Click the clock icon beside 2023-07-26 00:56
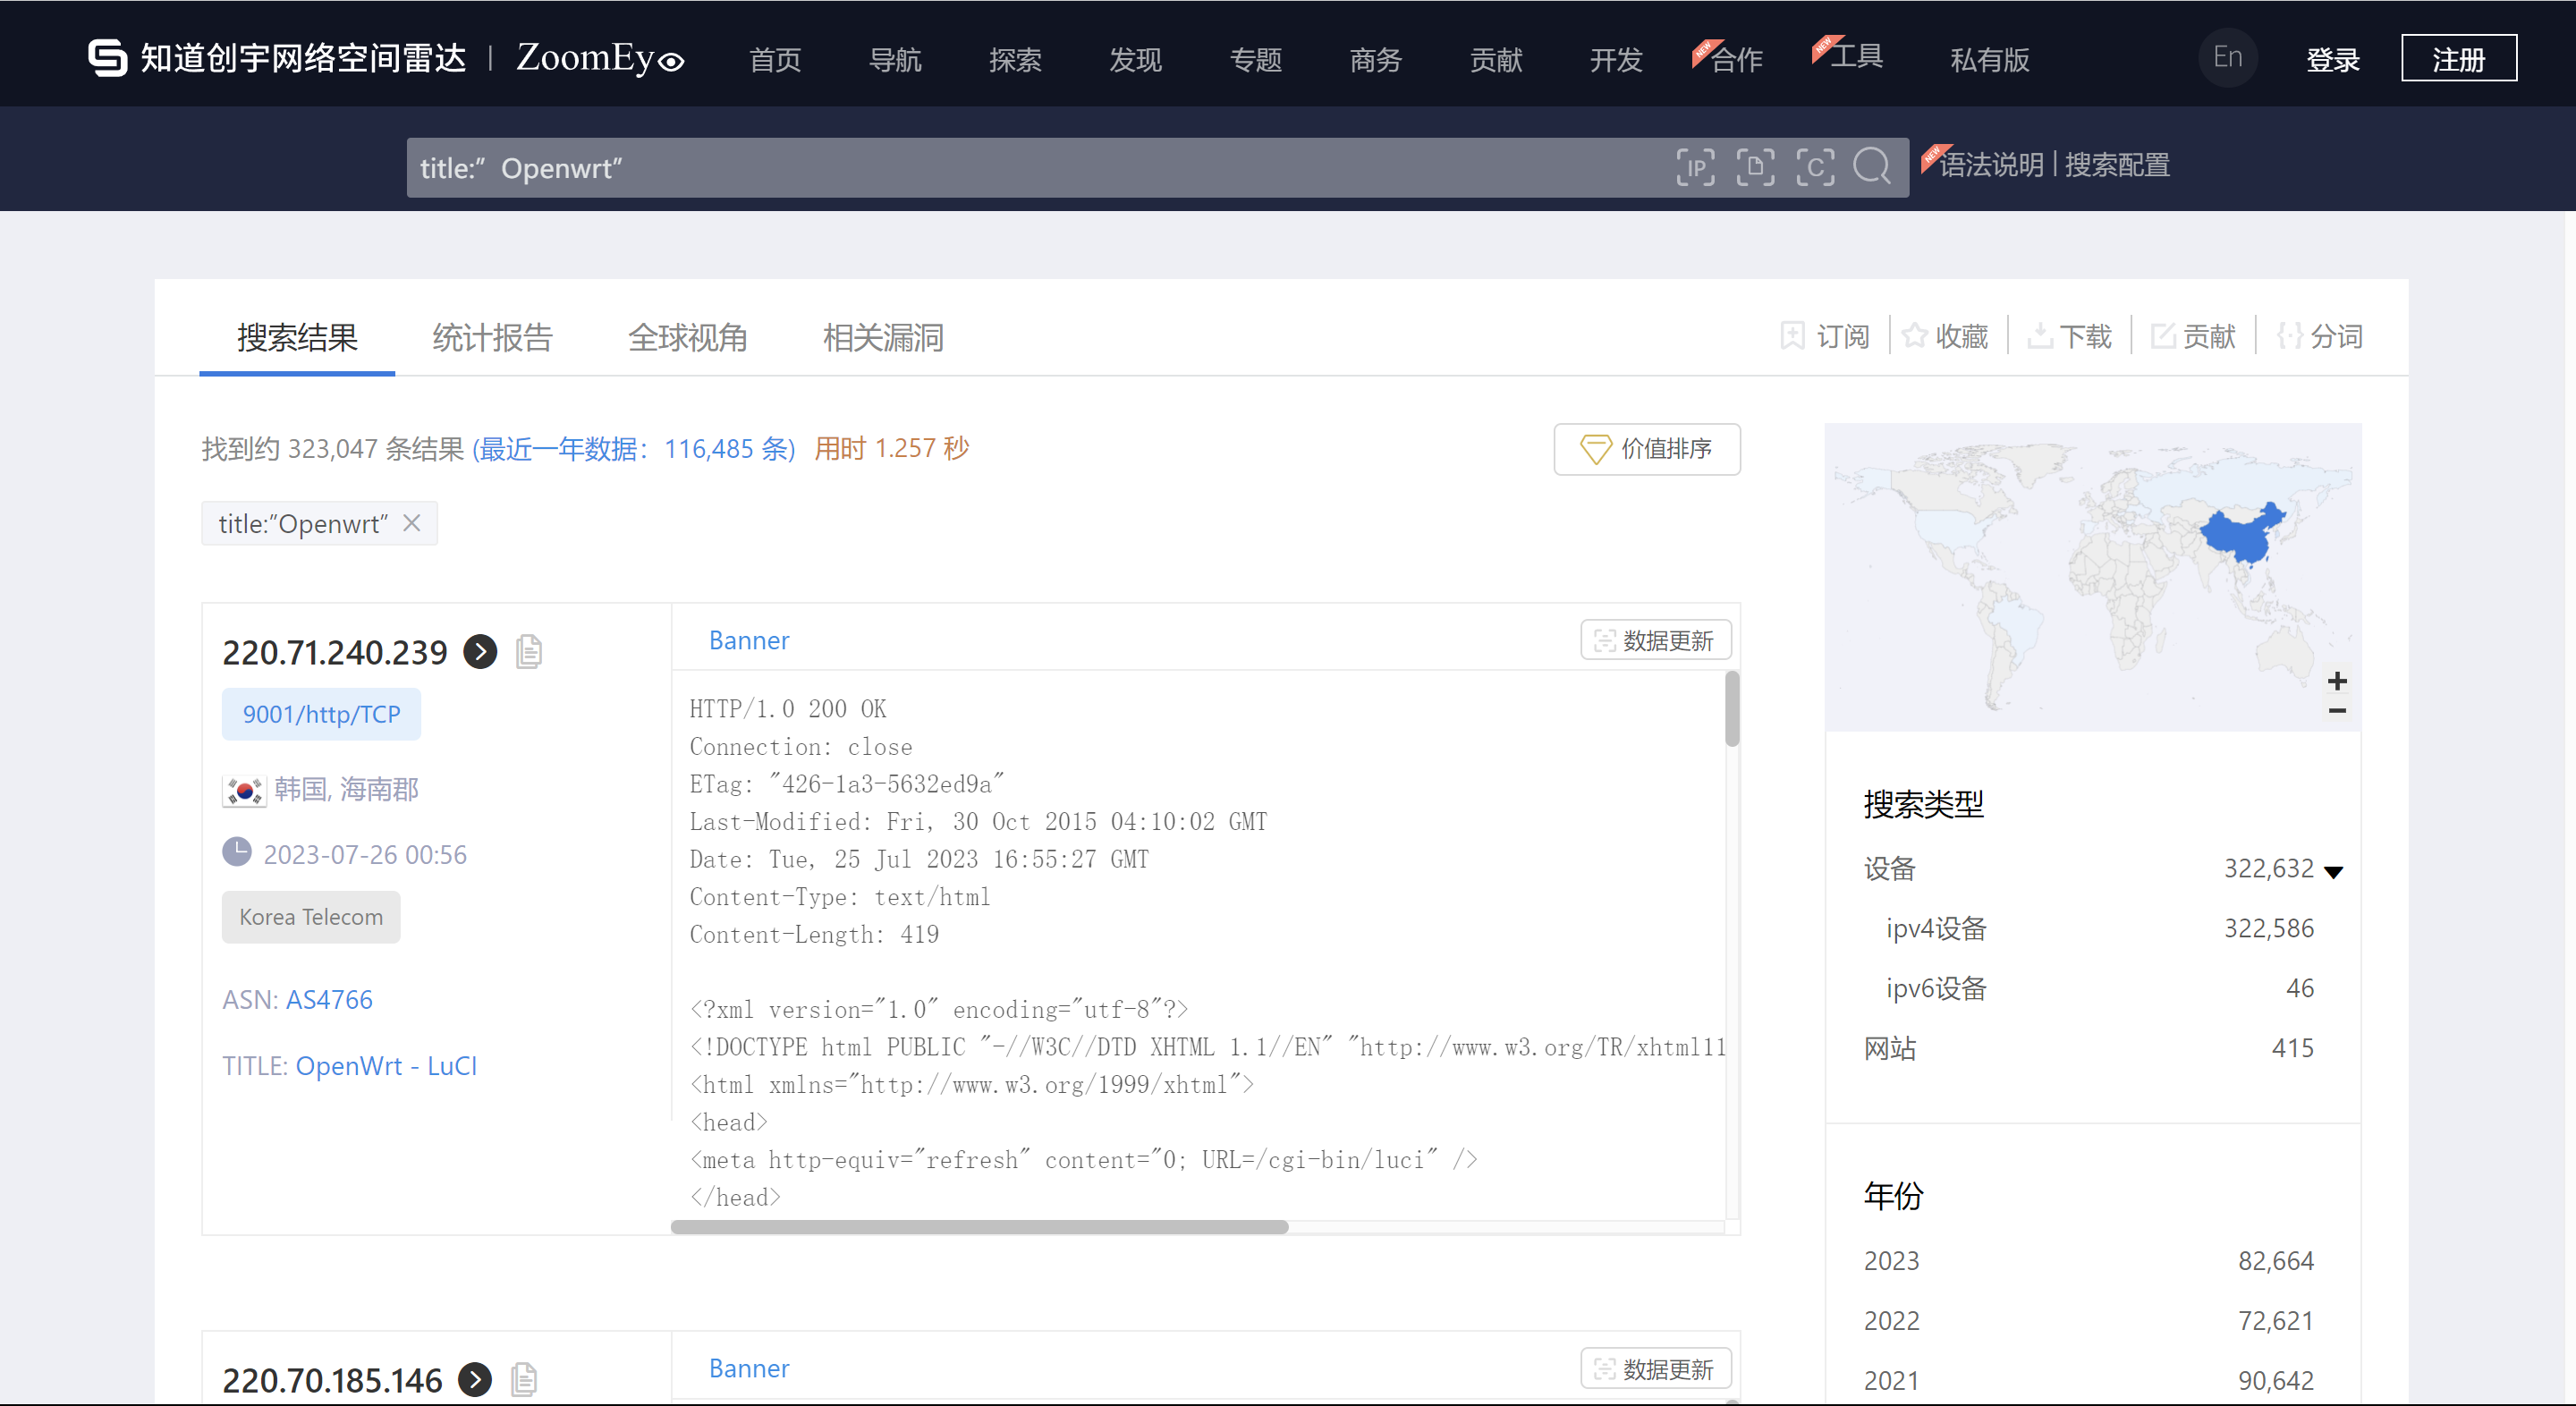 click(x=237, y=852)
